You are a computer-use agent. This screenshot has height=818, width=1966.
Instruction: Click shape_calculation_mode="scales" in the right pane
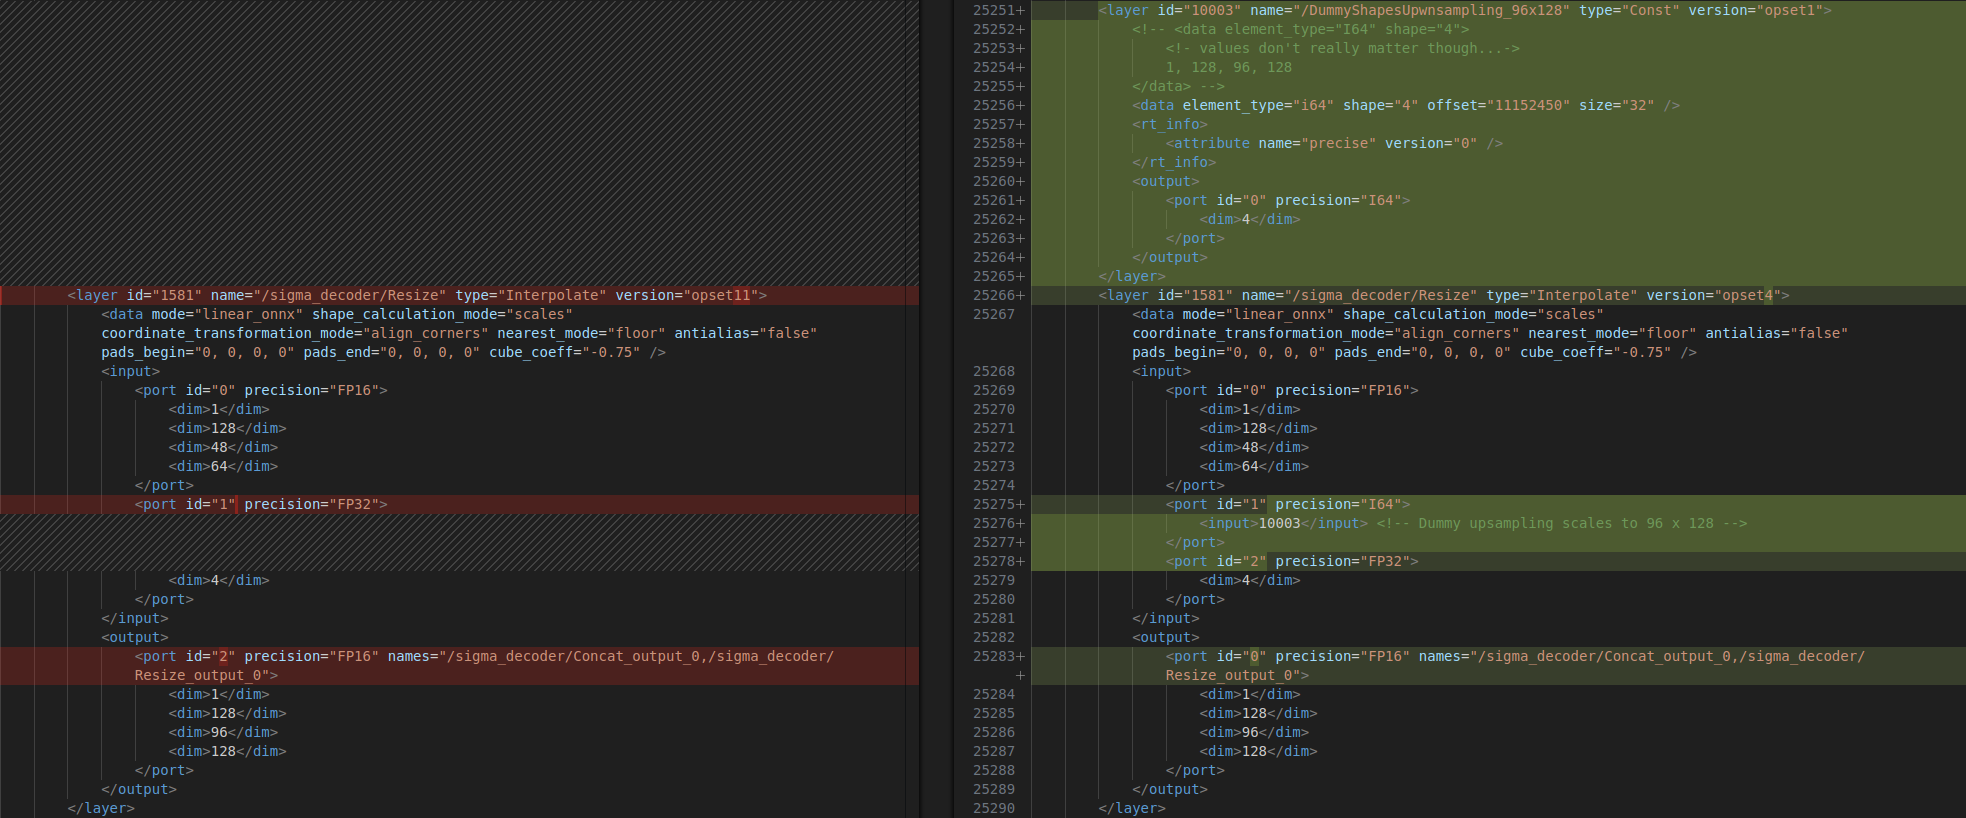tap(1473, 314)
